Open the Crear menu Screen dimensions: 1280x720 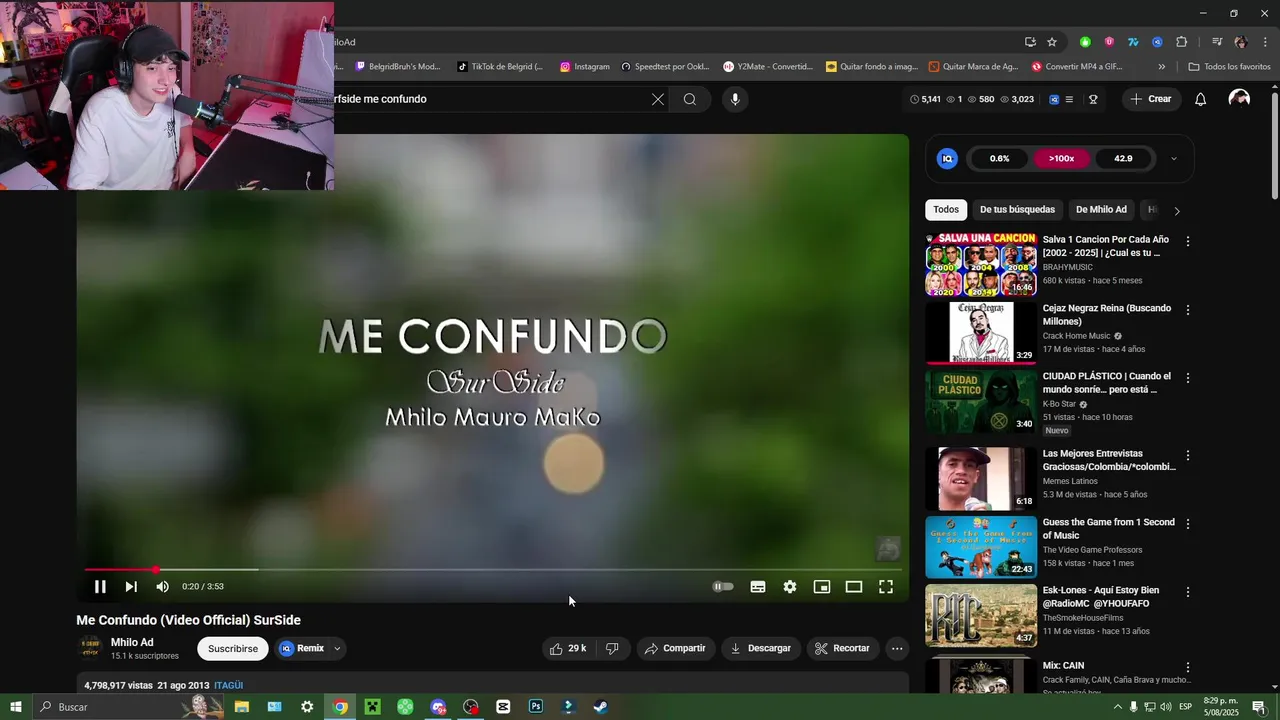[1150, 99]
